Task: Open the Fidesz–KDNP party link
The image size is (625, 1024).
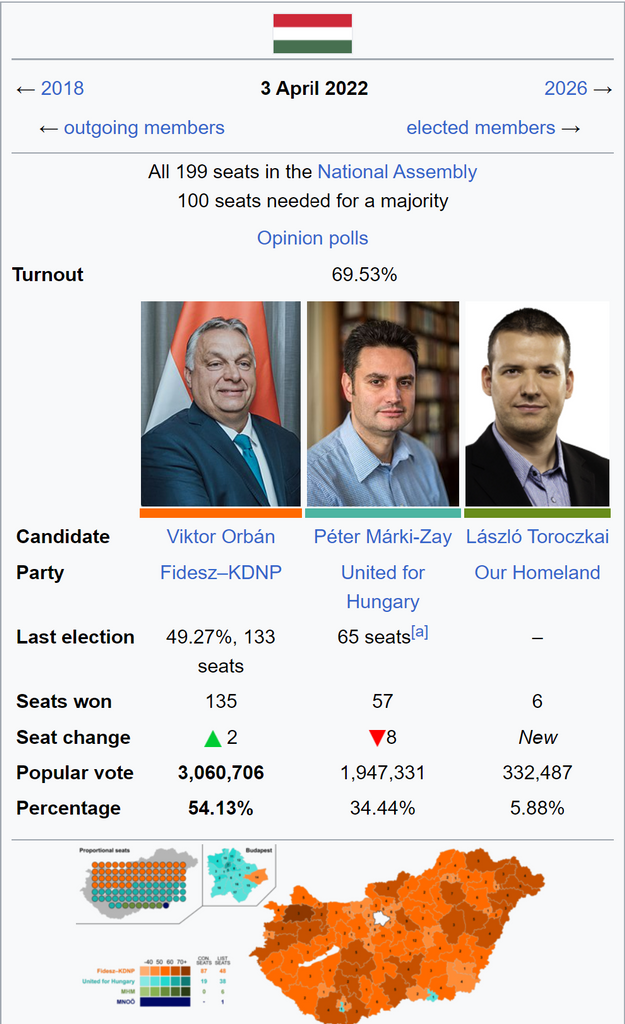Action: point(221,572)
